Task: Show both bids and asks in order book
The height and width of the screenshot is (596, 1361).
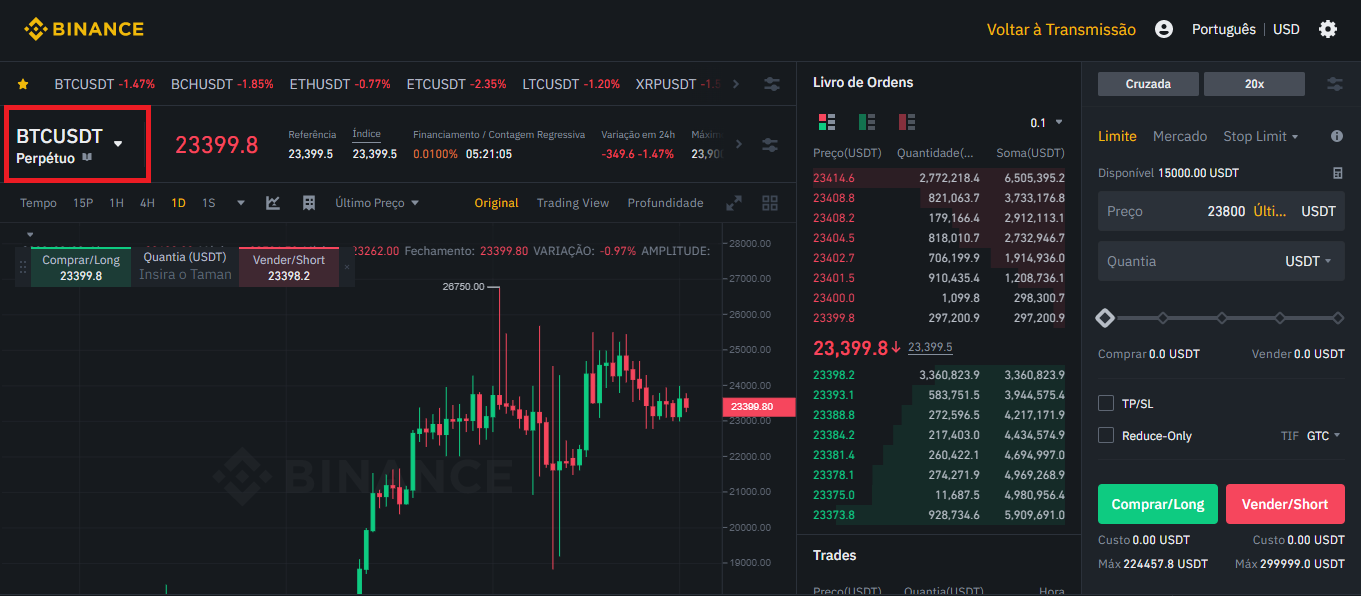Action: tap(827, 122)
